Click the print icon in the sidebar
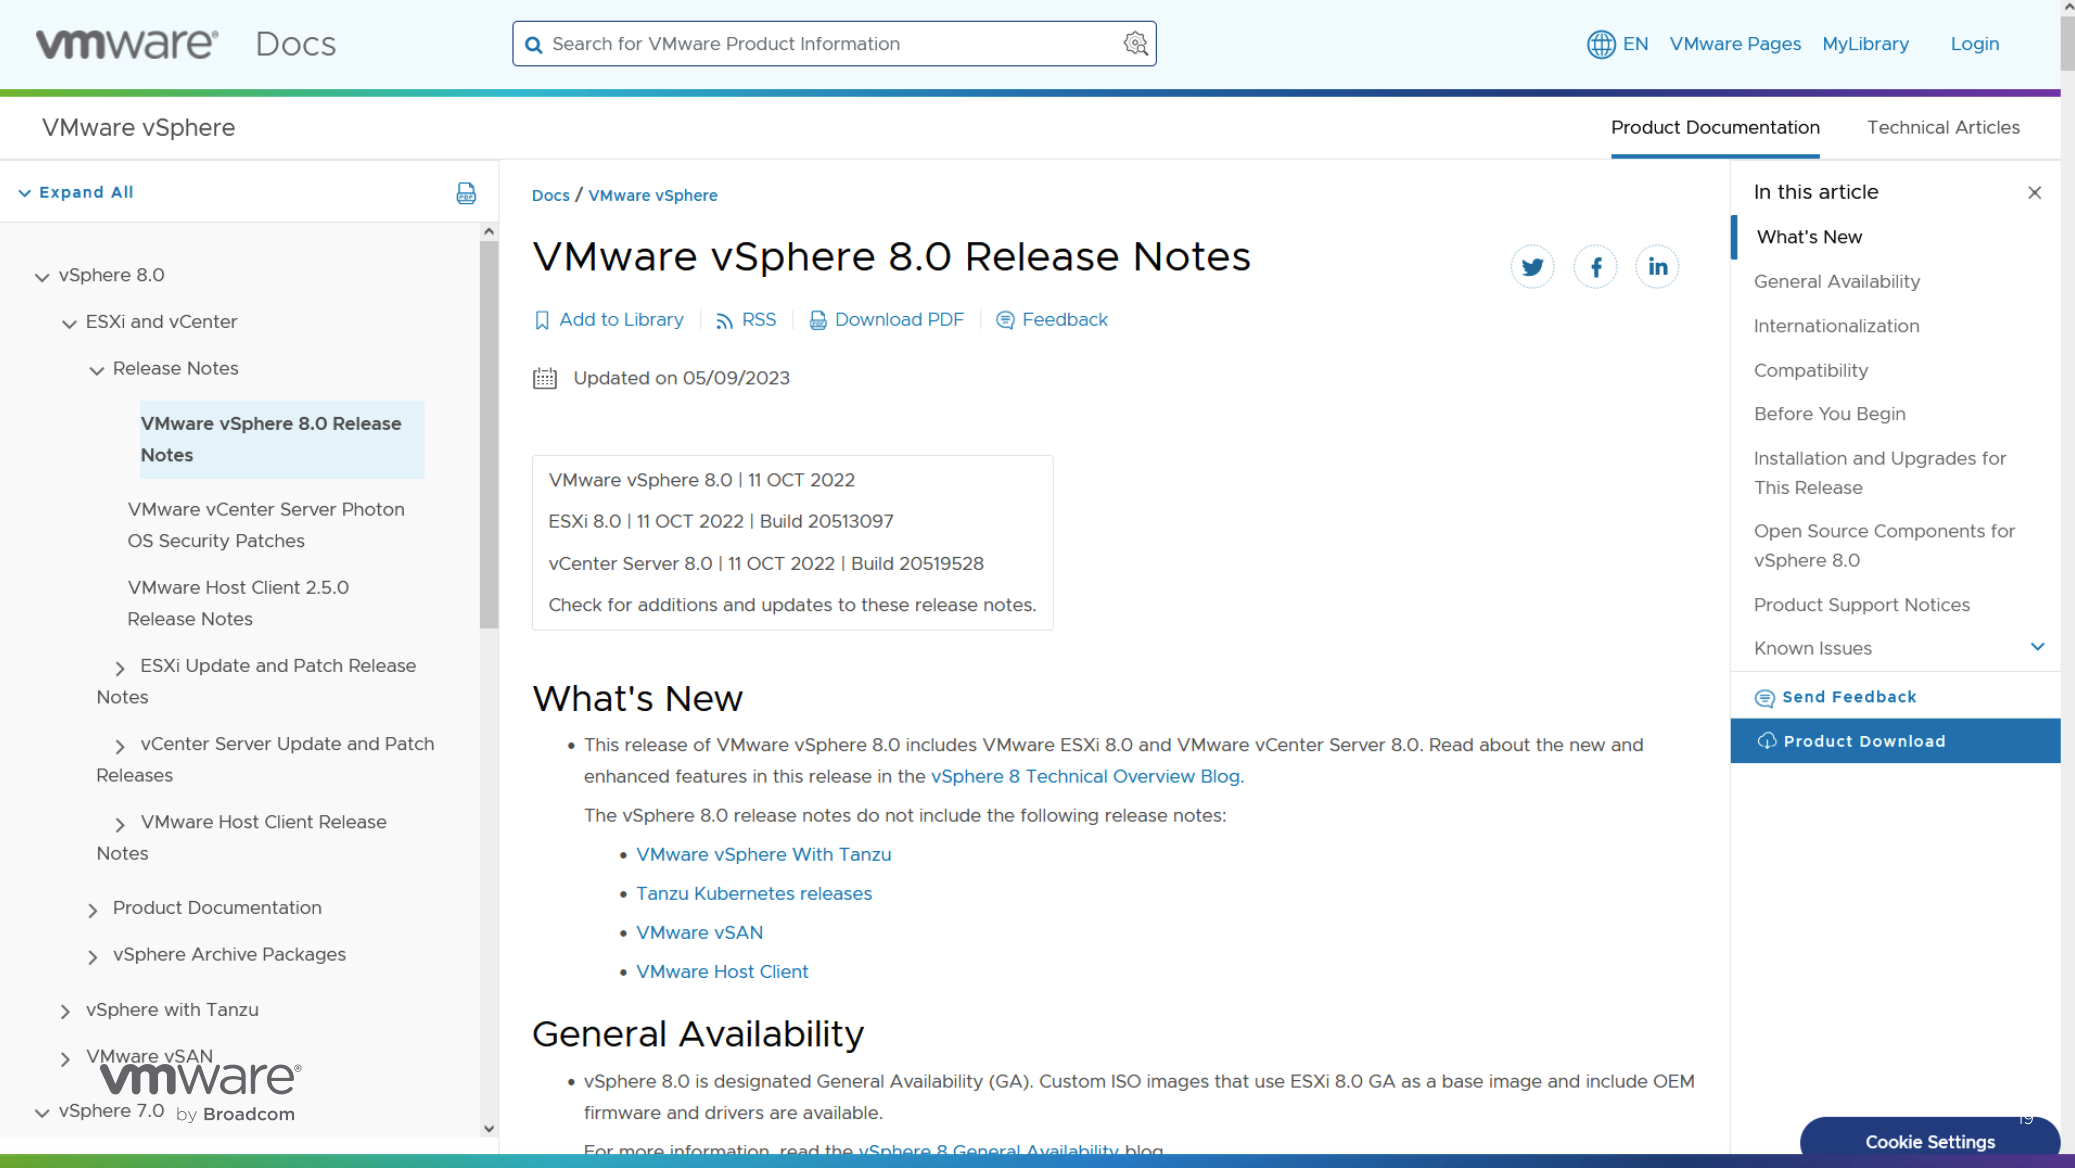This screenshot has height=1168, width=2075. 466,193
